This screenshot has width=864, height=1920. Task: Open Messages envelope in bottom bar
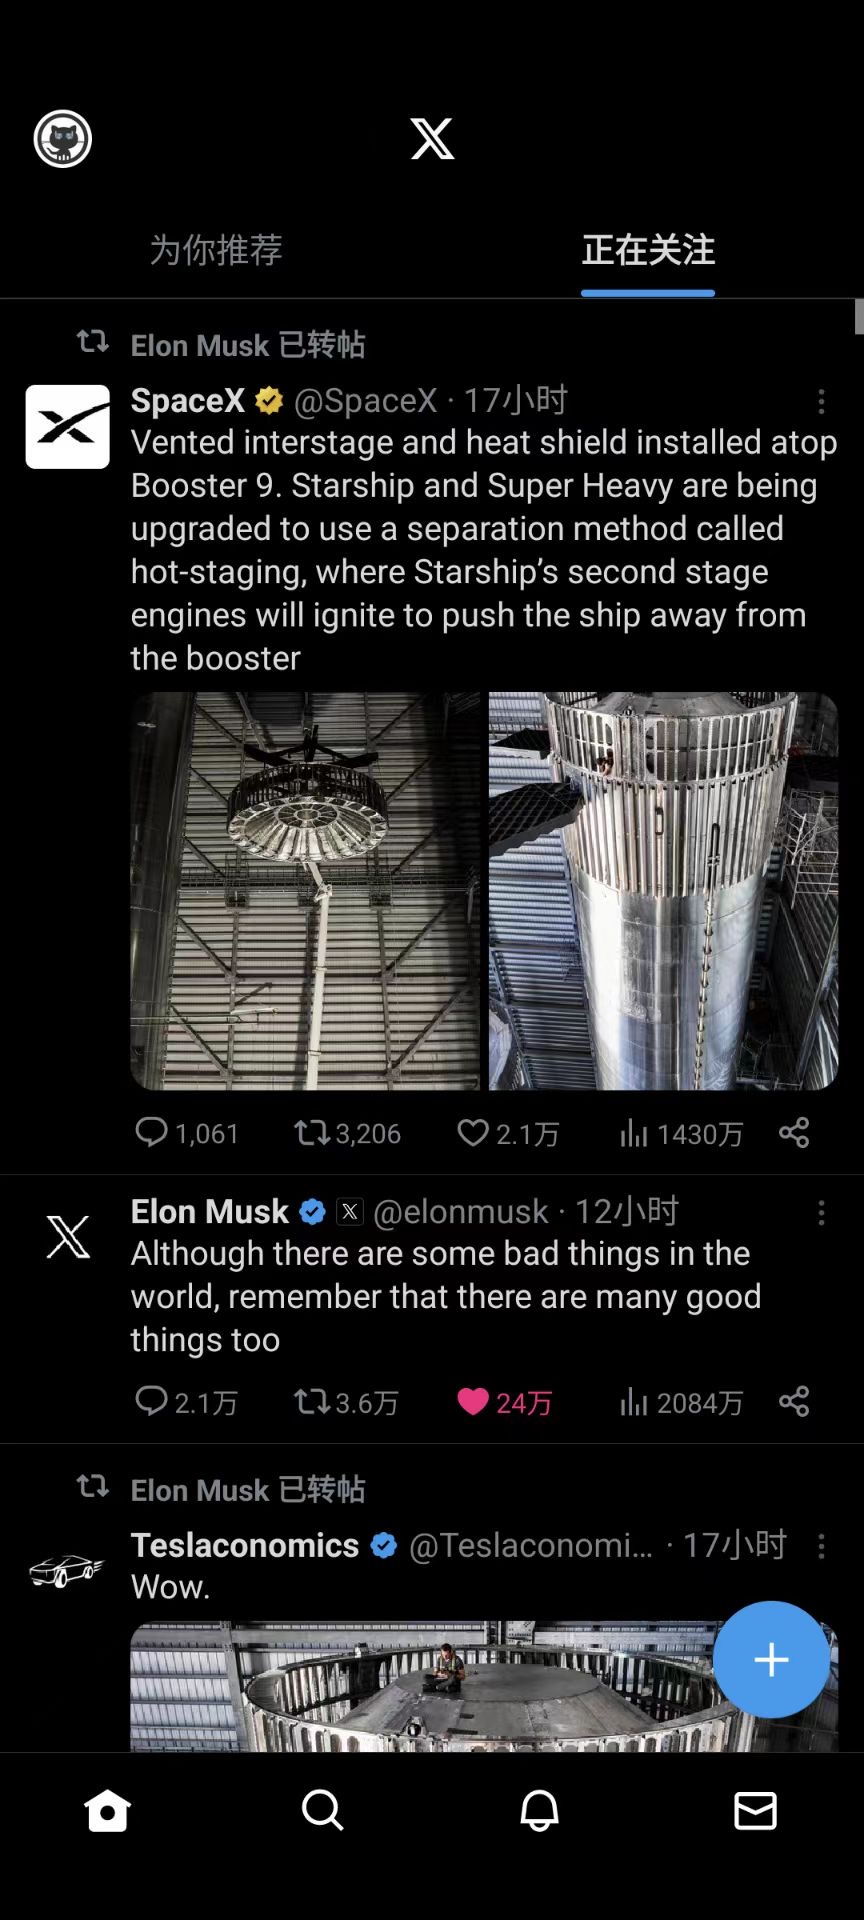coord(755,1810)
